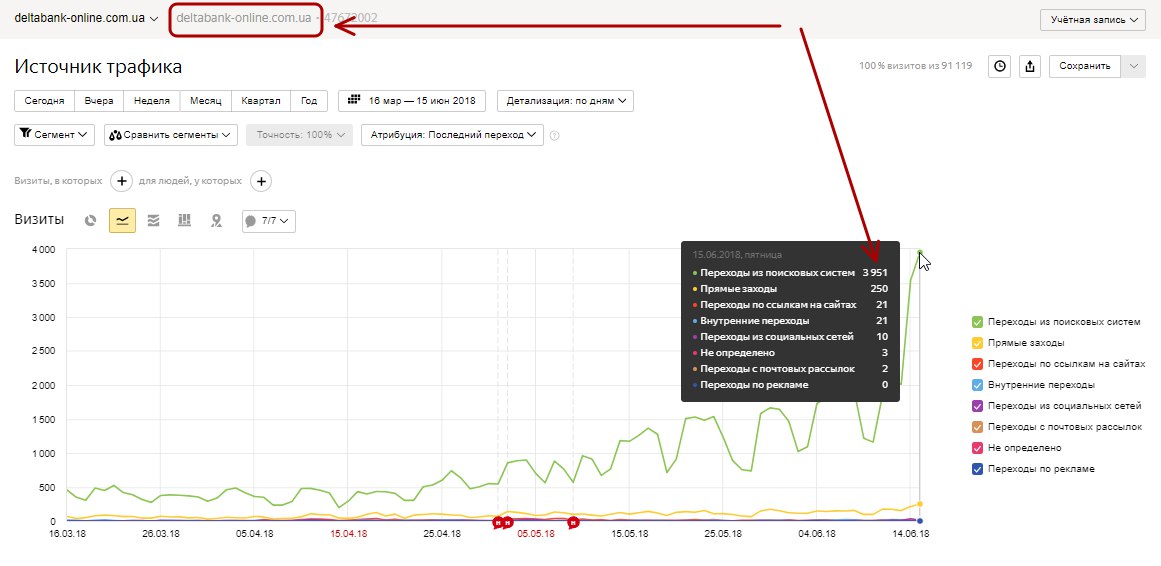Viewport: 1161px width, 566px height.
Task: Toggle the Переходы с почтовых рассылок checkbox
Action: coord(977,427)
